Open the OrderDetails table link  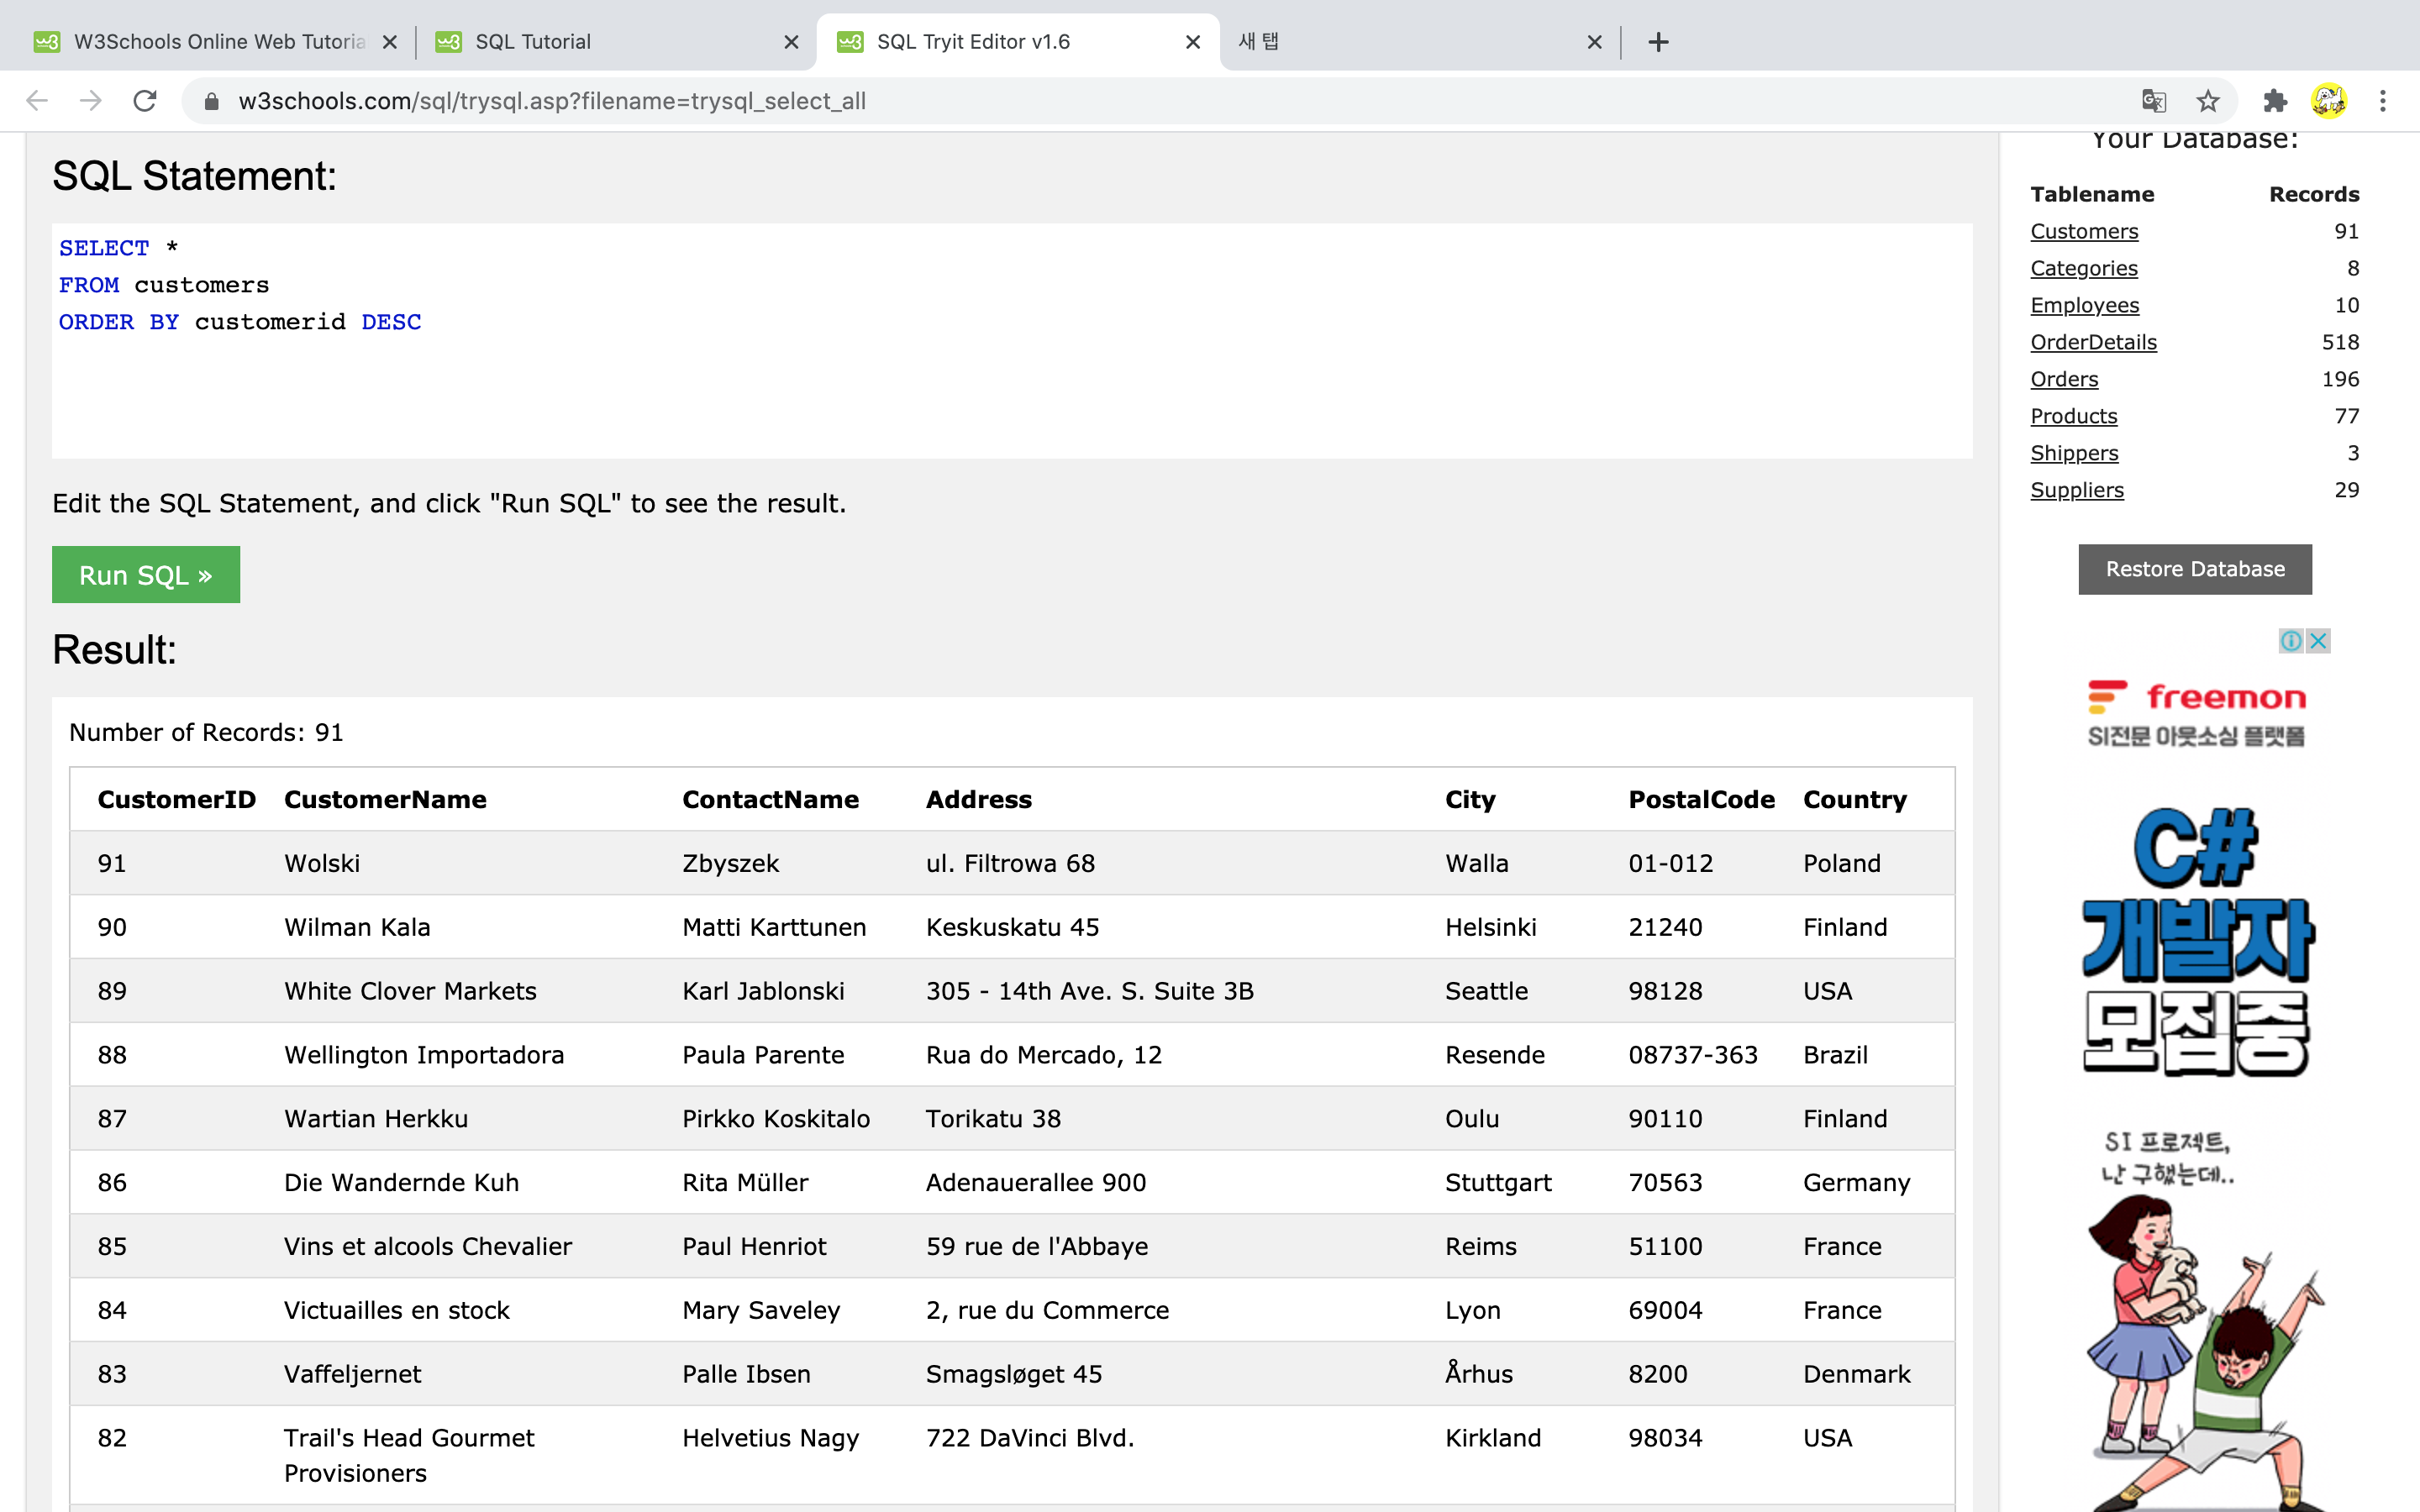tap(2093, 342)
